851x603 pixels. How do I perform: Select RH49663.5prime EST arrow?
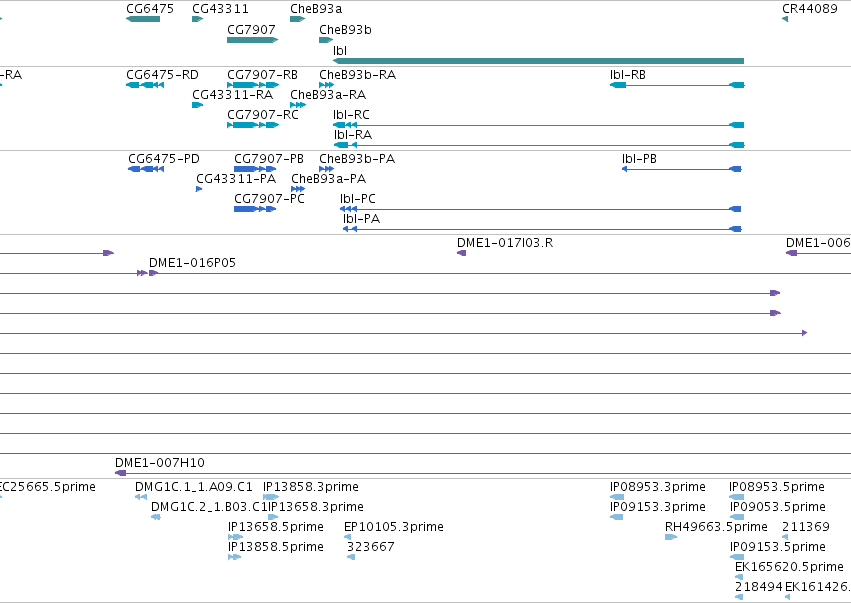pyautogui.click(x=671, y=537)
